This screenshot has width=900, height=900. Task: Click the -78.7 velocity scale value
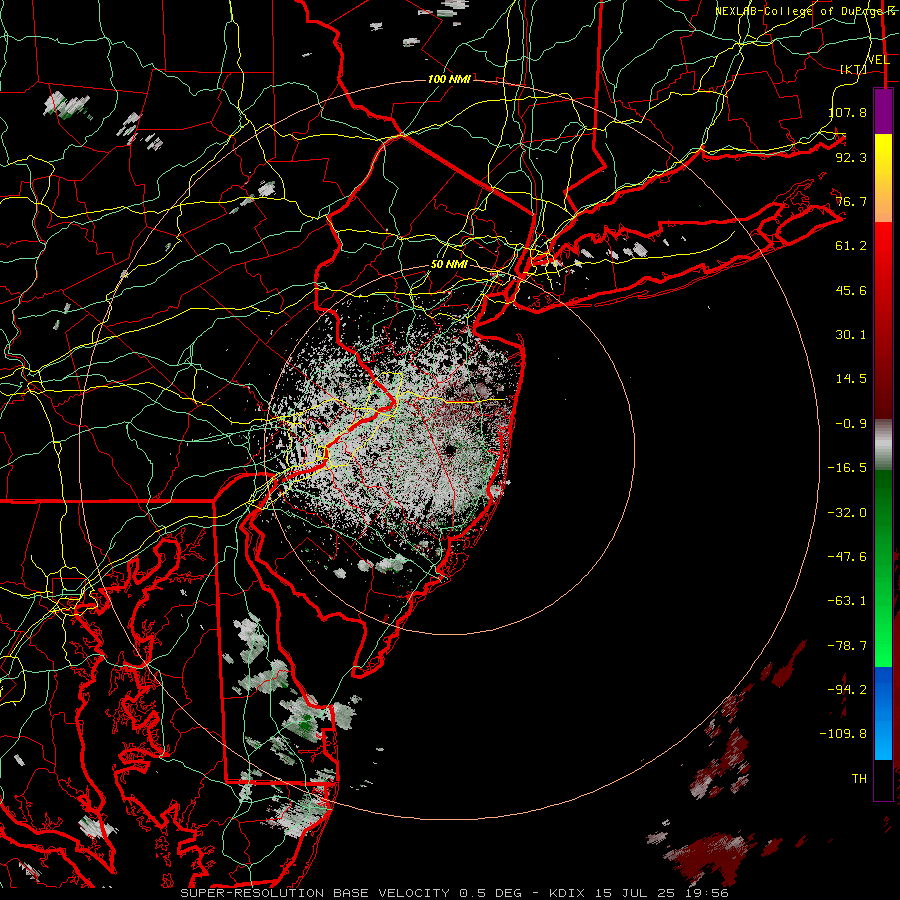click(x=848, y=646)
